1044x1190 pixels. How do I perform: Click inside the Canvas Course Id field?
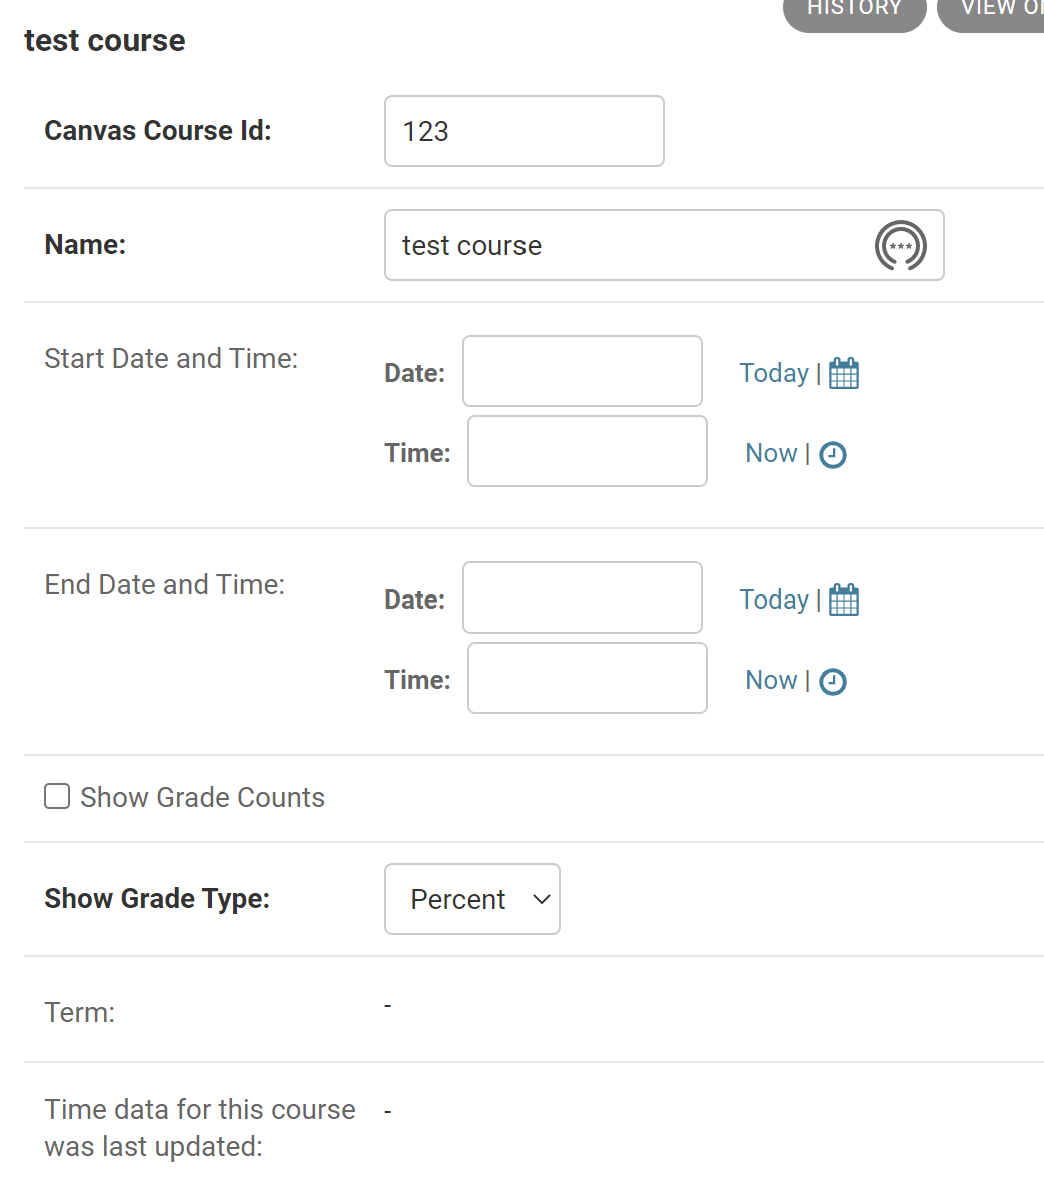(523, 131)
